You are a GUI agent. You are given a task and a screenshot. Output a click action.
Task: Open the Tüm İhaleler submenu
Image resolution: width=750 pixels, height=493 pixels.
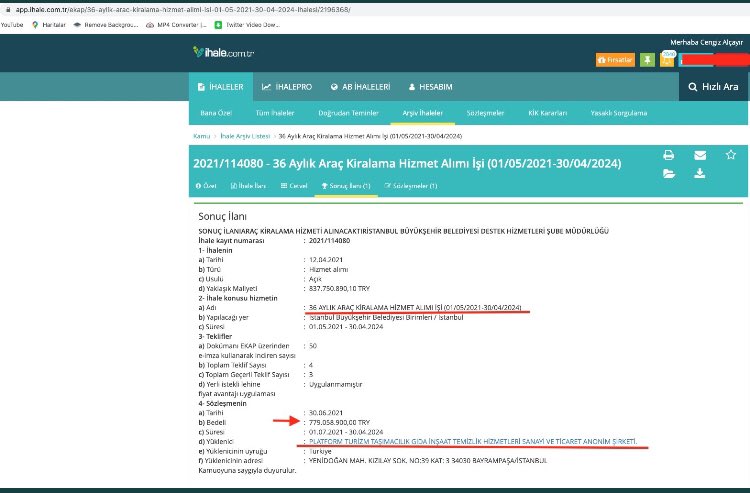(x=275, y=113)
